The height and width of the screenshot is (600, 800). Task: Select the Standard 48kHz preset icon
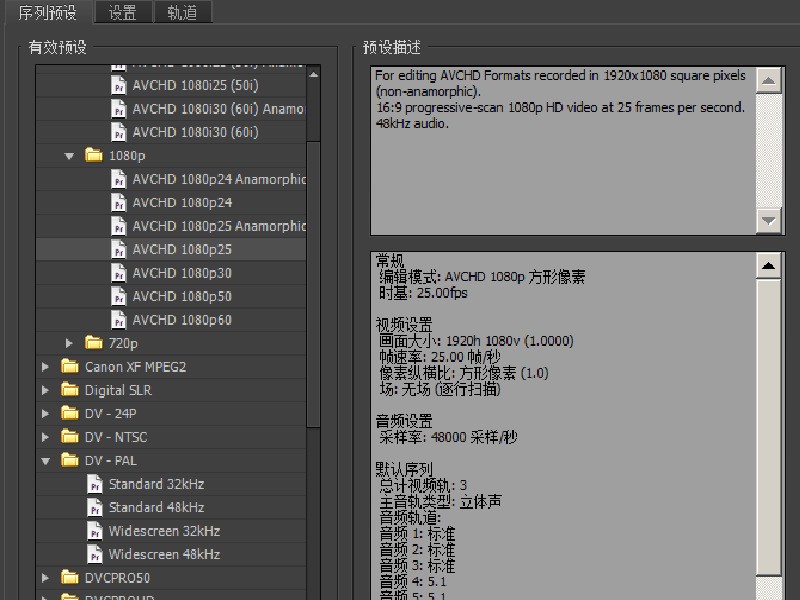pyautogui.click(x=95, y=507)
